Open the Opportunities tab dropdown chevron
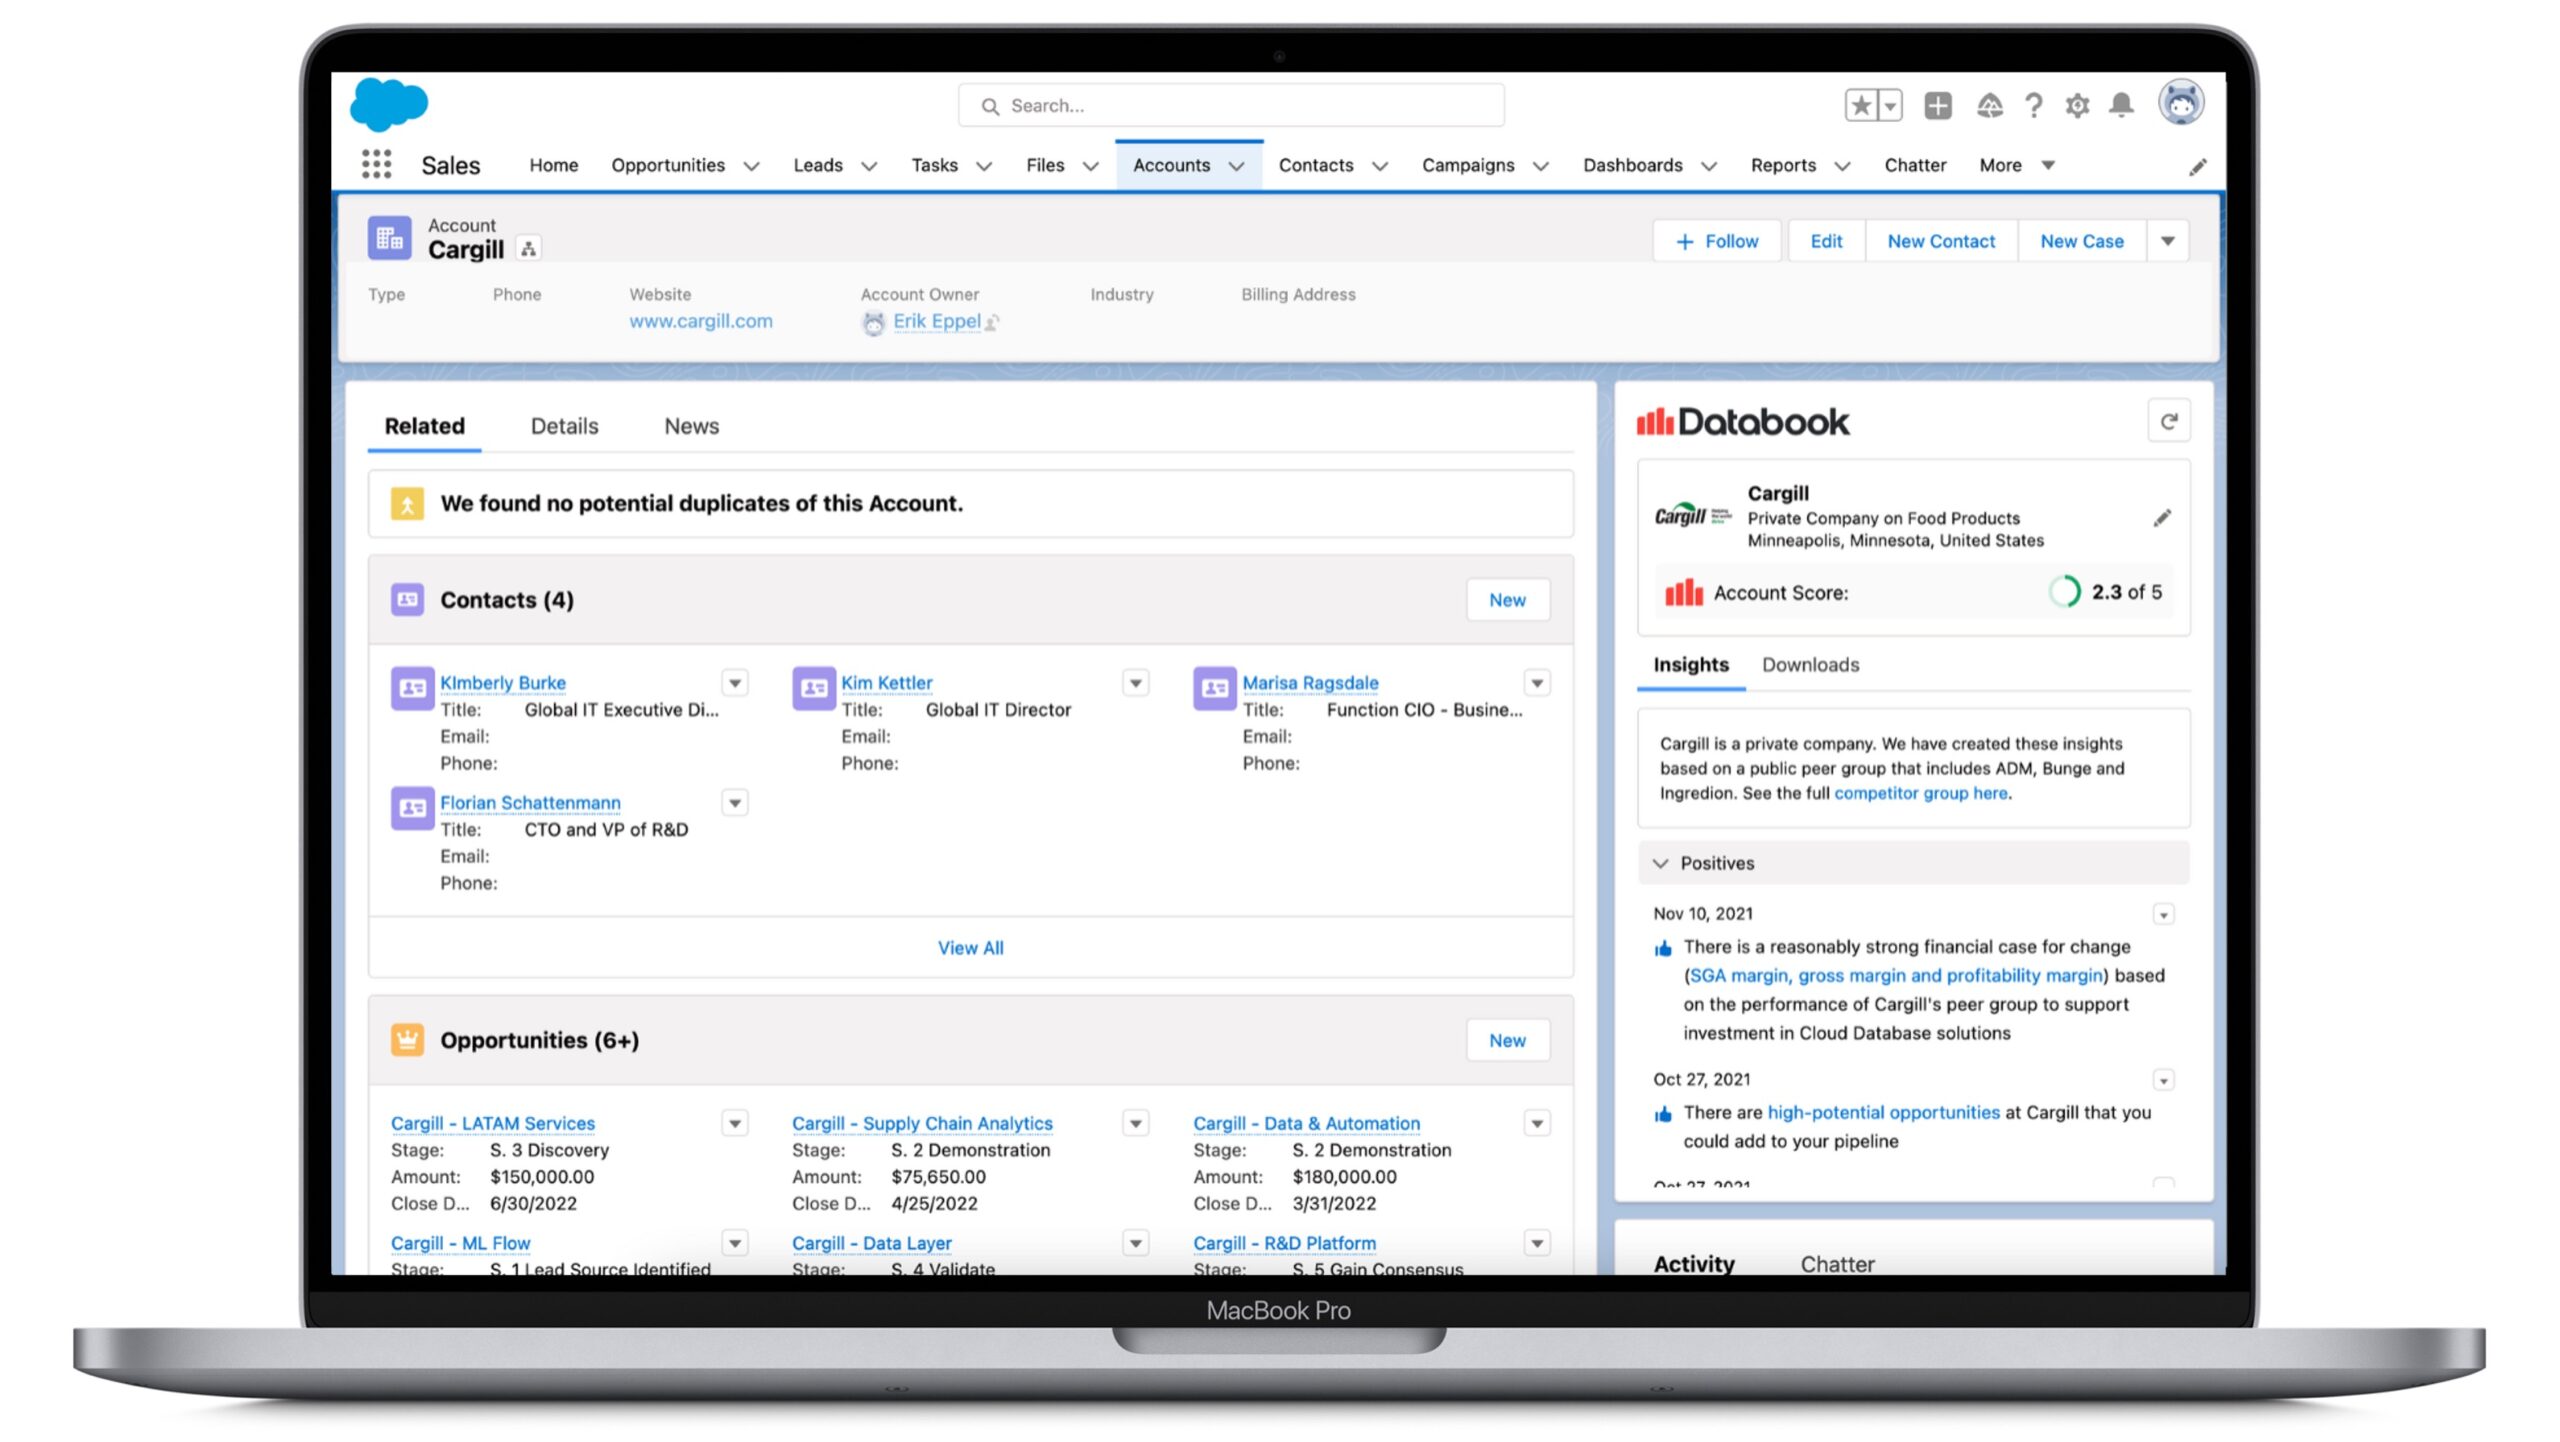 tap(751, 167)
